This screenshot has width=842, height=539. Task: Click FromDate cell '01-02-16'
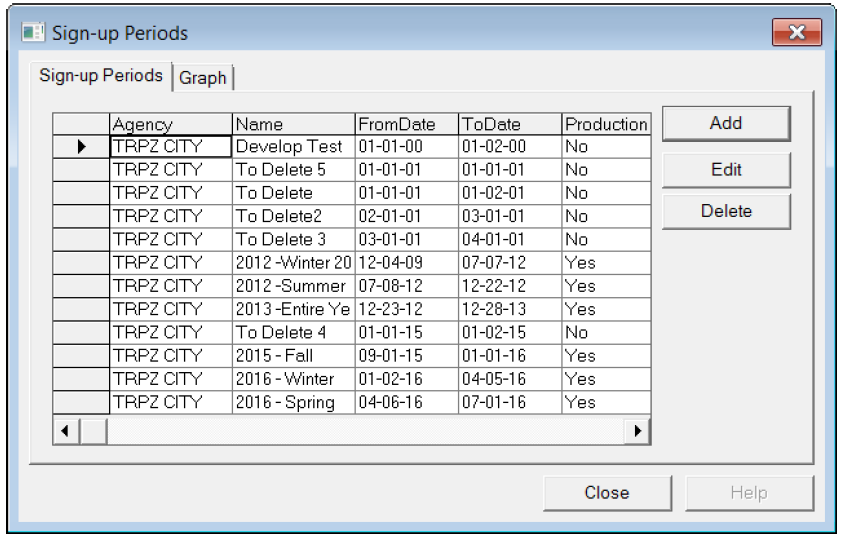(x=407, y=379)
